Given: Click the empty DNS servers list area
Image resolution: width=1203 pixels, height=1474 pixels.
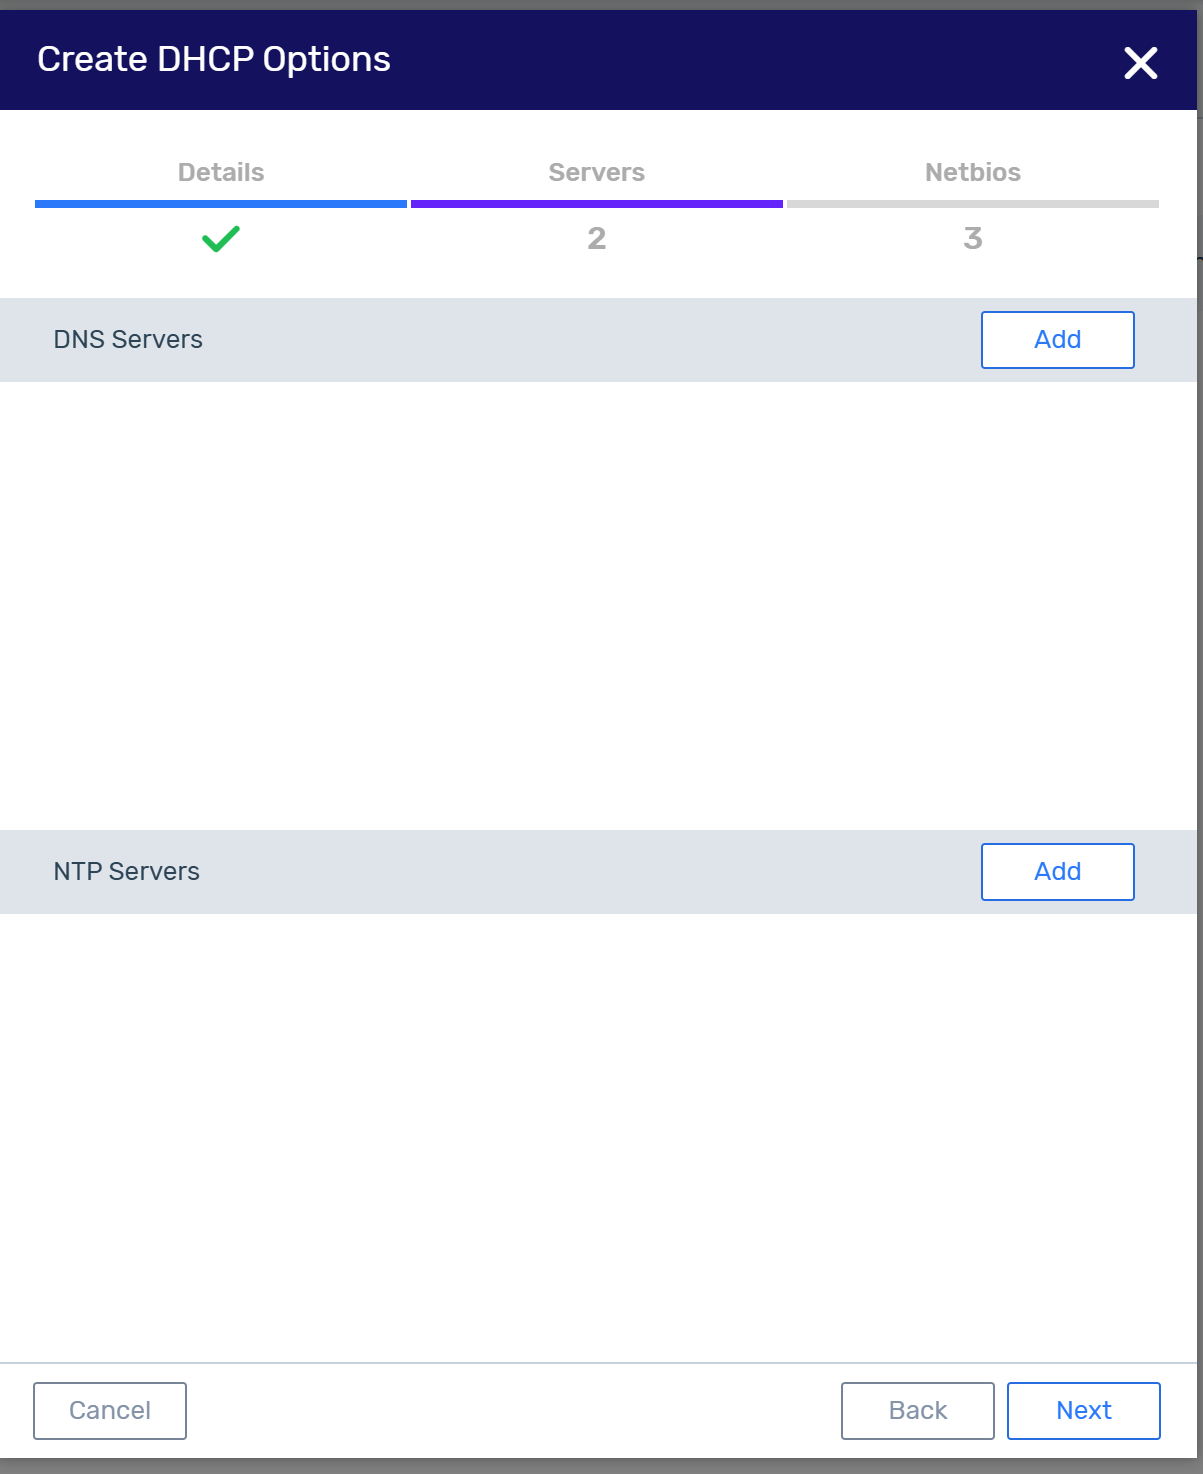Looking at the screenshot, I should coord(598,605).
